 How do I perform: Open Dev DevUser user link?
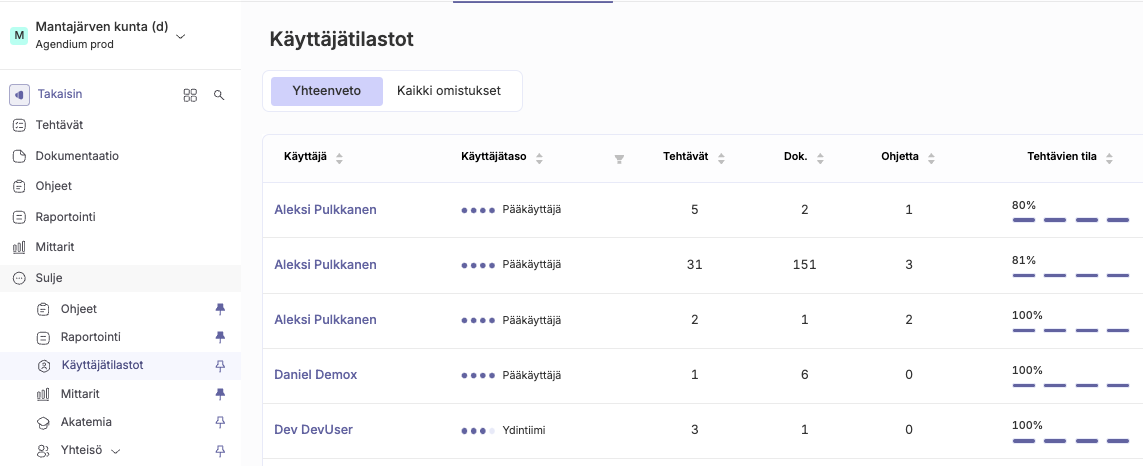313,430
